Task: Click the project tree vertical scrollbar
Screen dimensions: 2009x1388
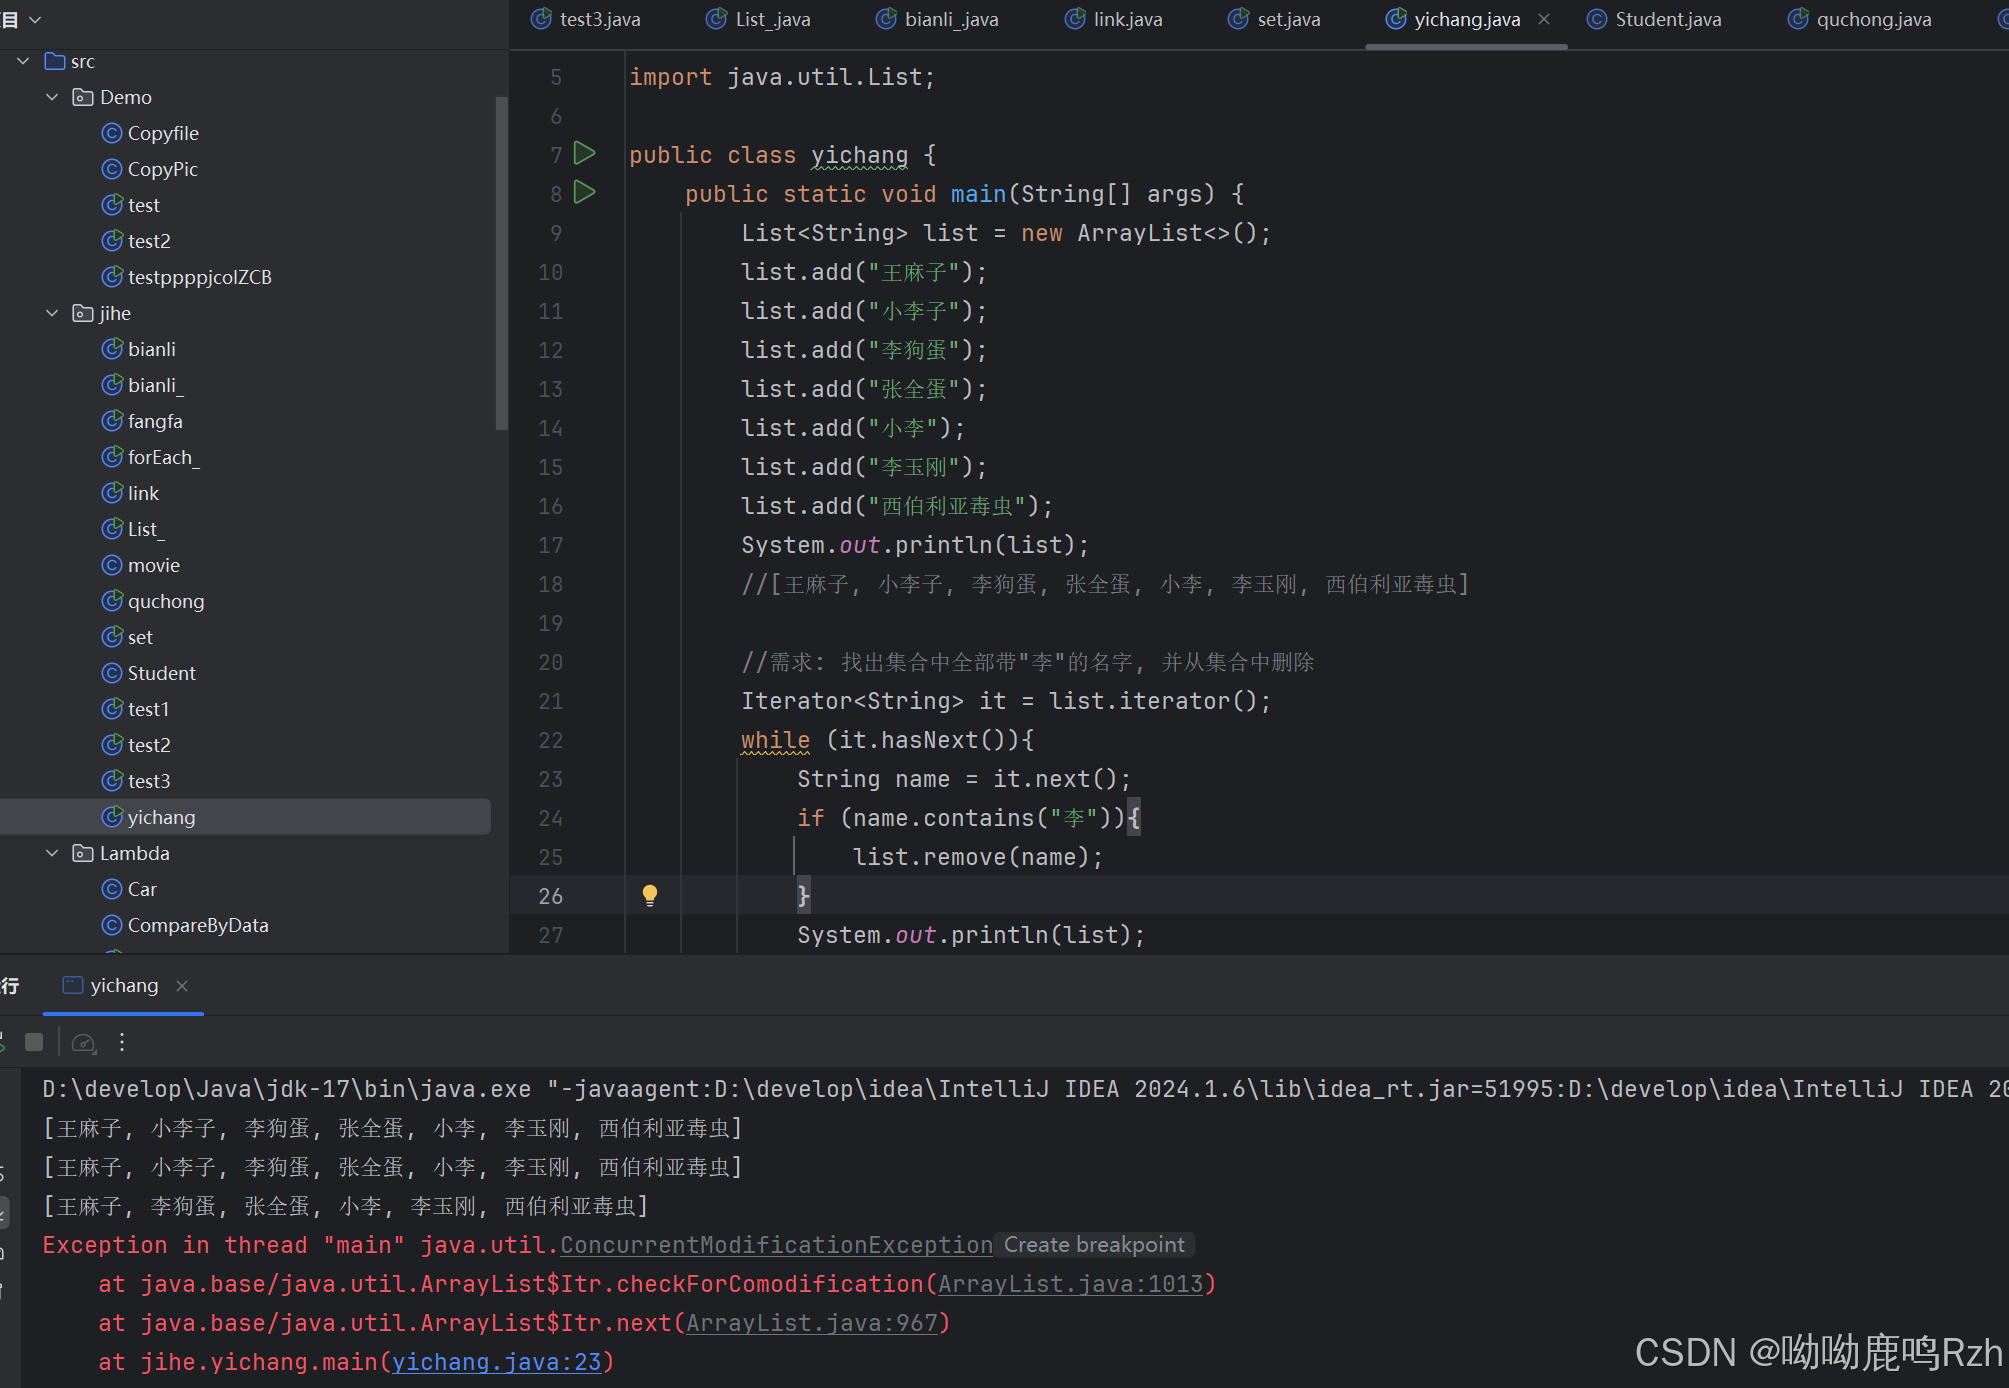Action: click(501, 265)
